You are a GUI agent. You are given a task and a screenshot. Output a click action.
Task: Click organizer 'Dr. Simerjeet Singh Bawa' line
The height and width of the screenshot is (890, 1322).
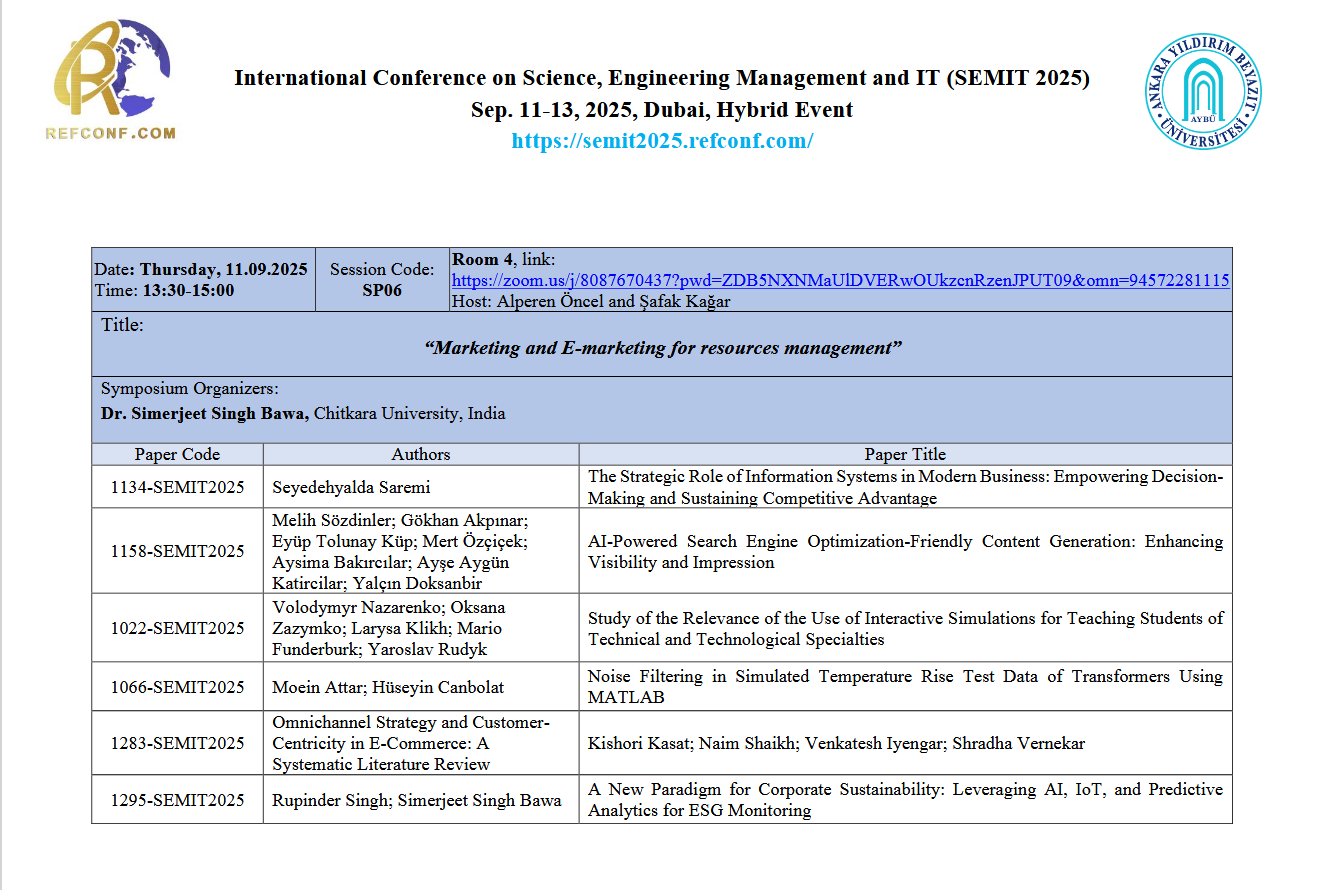point(303,413)
